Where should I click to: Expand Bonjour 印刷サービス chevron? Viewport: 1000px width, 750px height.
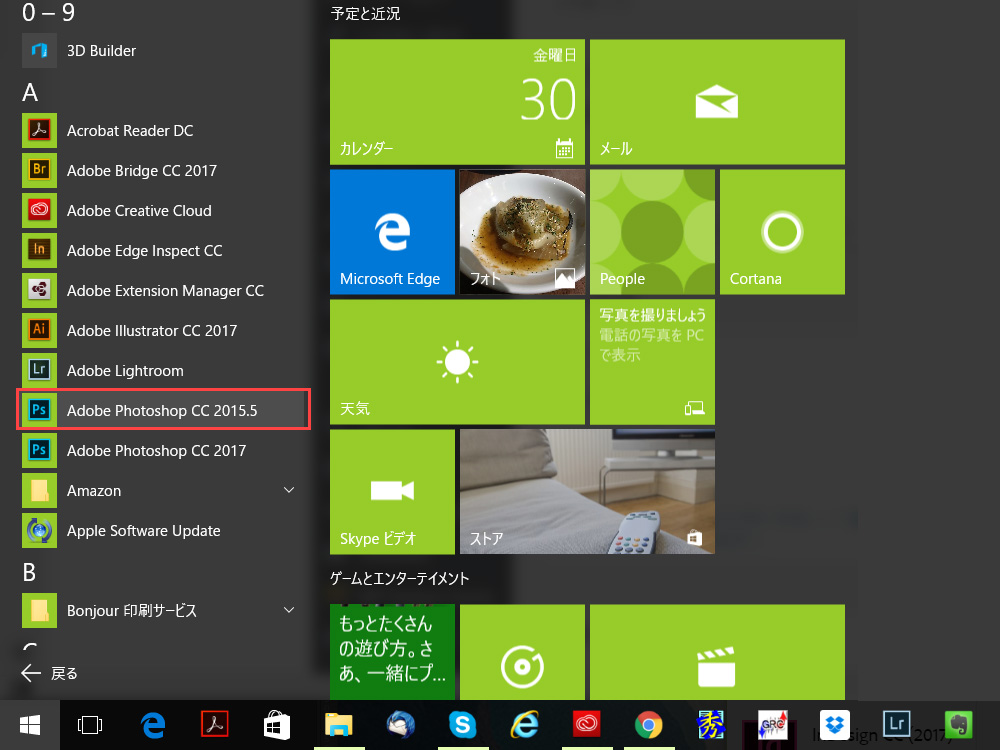point(289,610)
